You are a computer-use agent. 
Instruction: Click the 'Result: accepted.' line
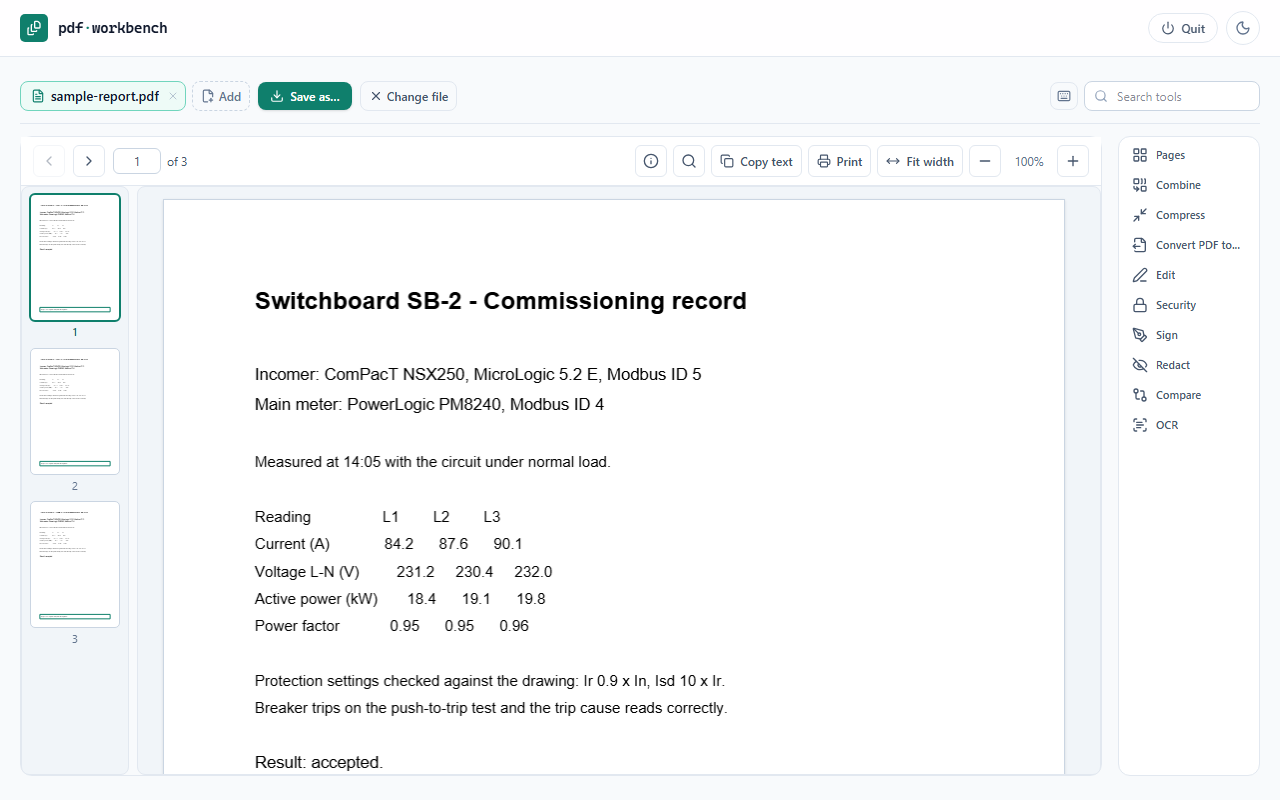[319, 762]
